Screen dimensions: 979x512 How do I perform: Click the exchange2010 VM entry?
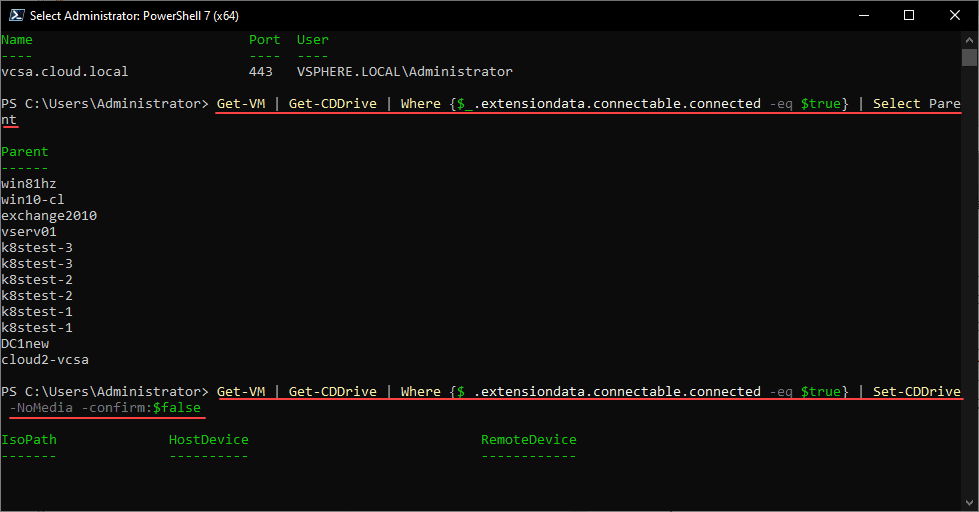(49, 216)
